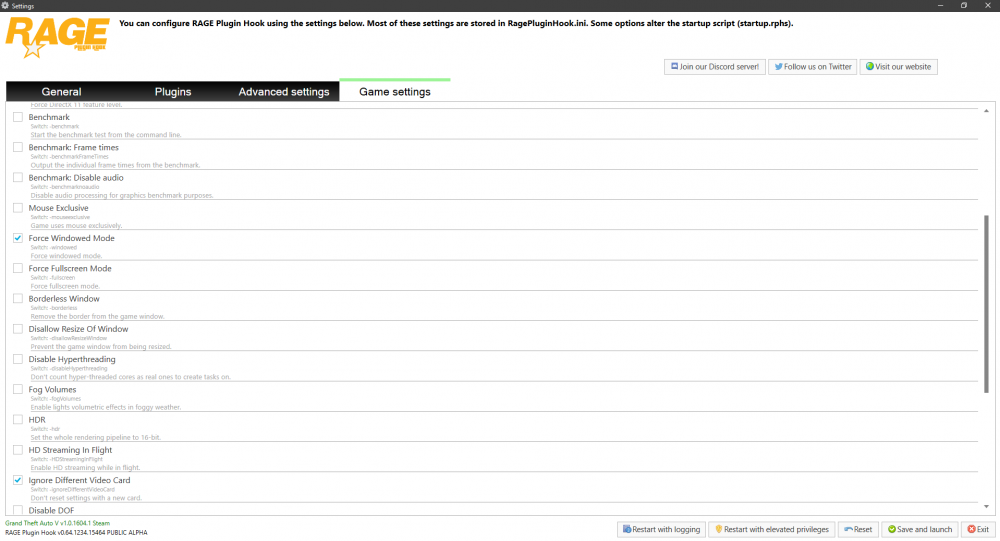This screenshot has height=541, width=1000.
Task: Click 'Prevent the game window from being resized.' text
Action: click(101, 347)
